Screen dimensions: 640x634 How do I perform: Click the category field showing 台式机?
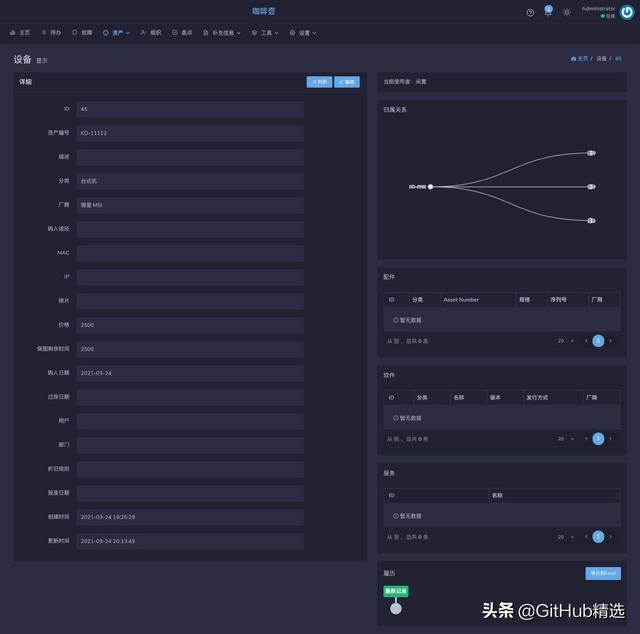point(190,181)
